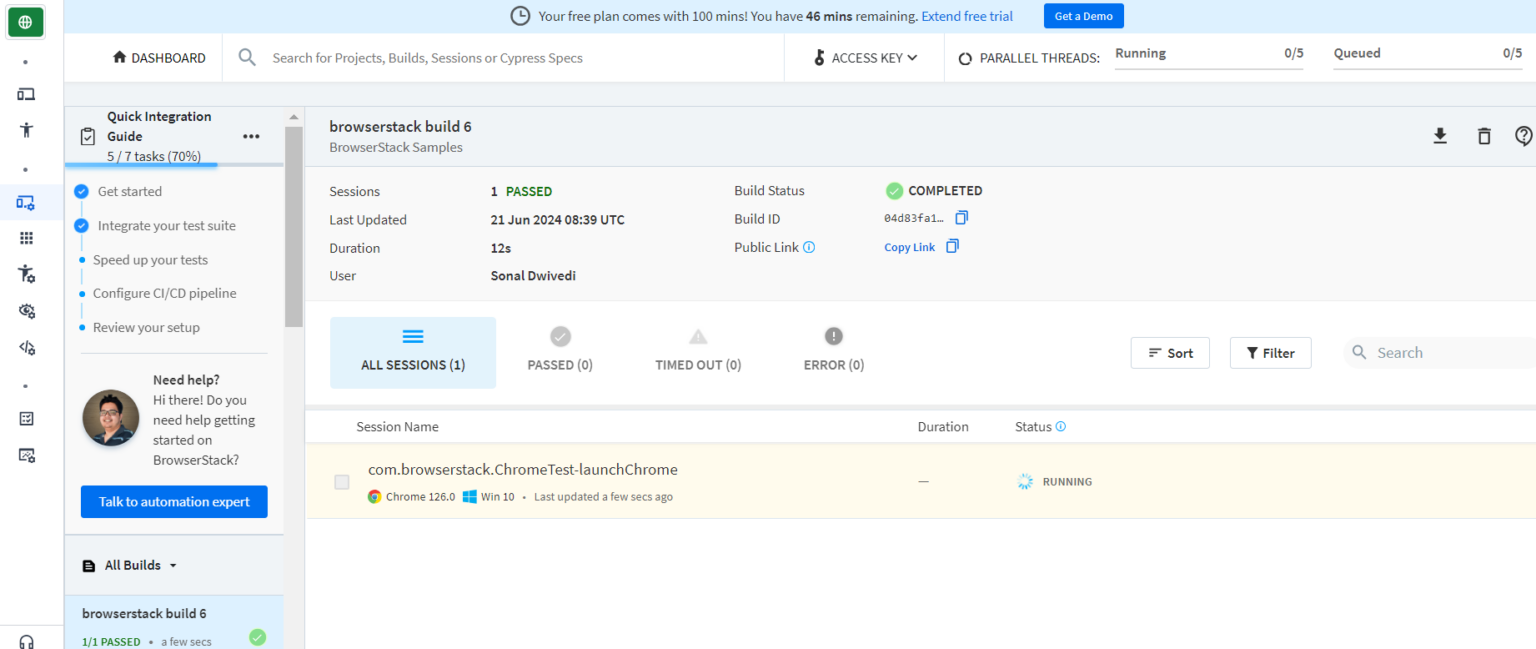Click the Public Link info icon

click(809, 247)
